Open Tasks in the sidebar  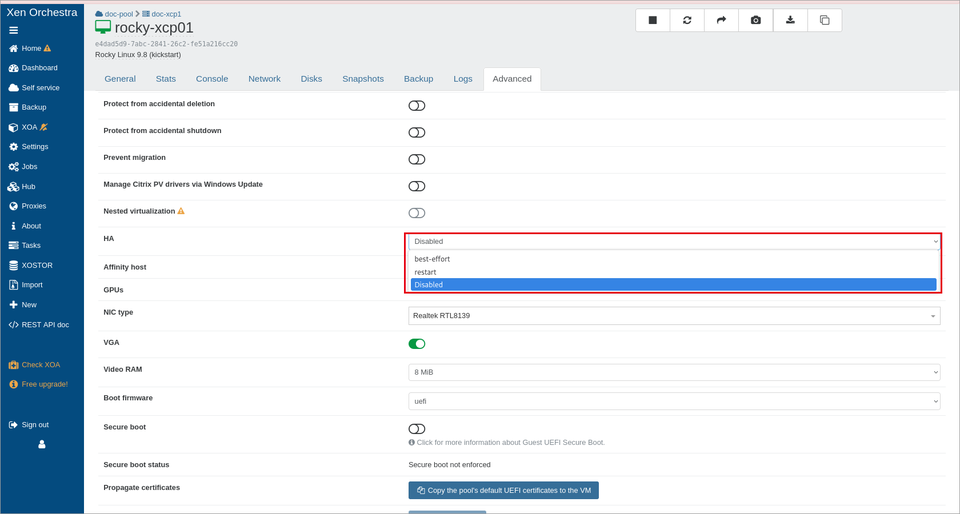(25, 245)
